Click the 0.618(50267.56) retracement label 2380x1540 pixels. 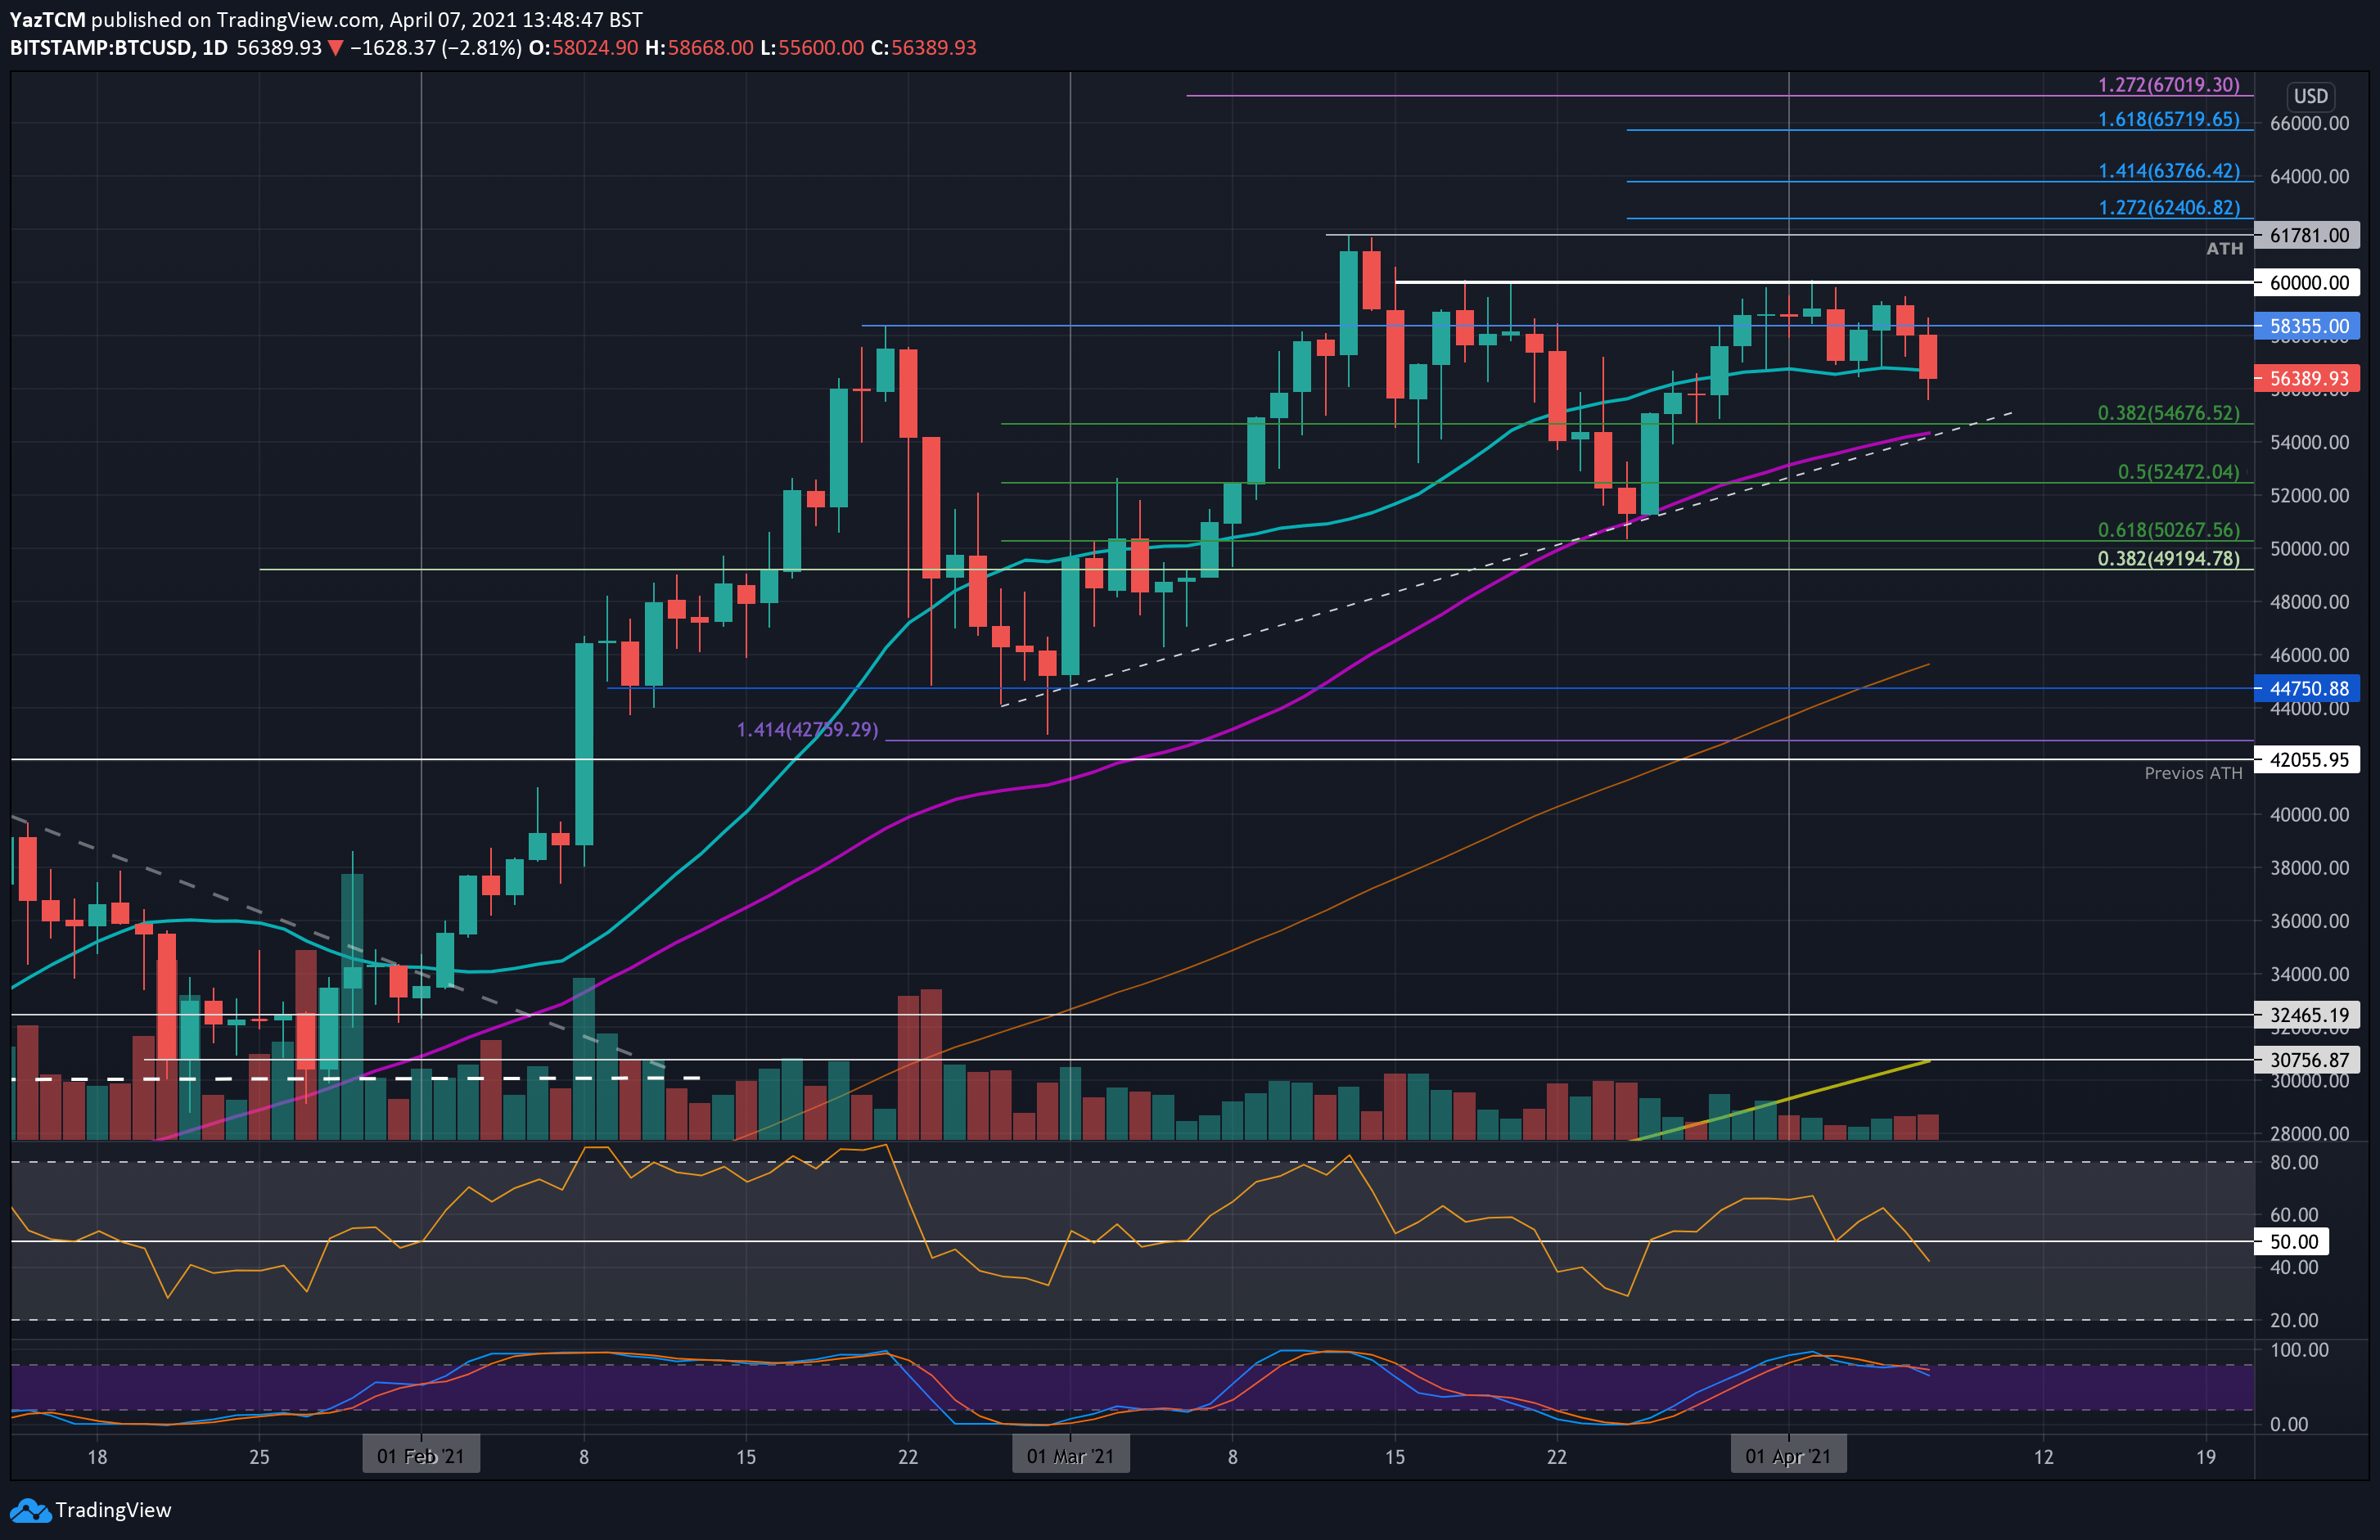point(2168,530)
